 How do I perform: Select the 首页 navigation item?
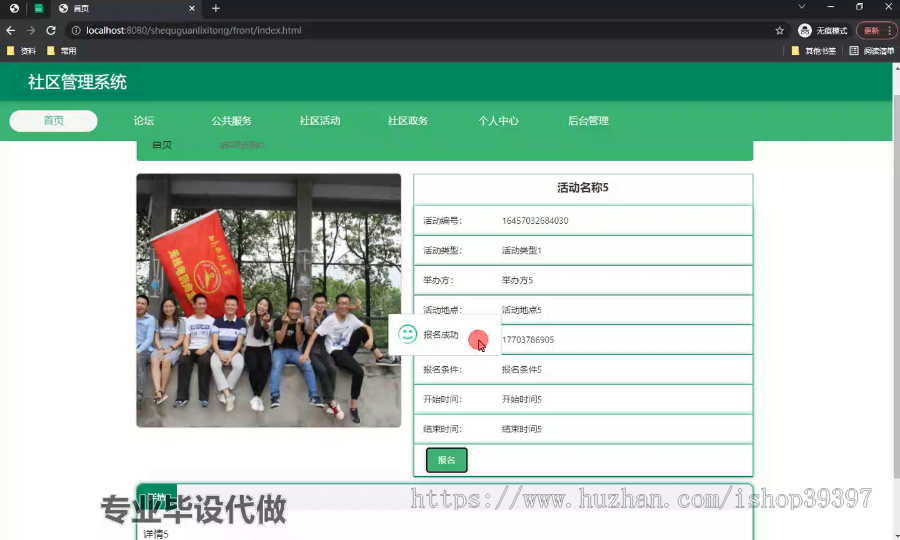point(53,121)
